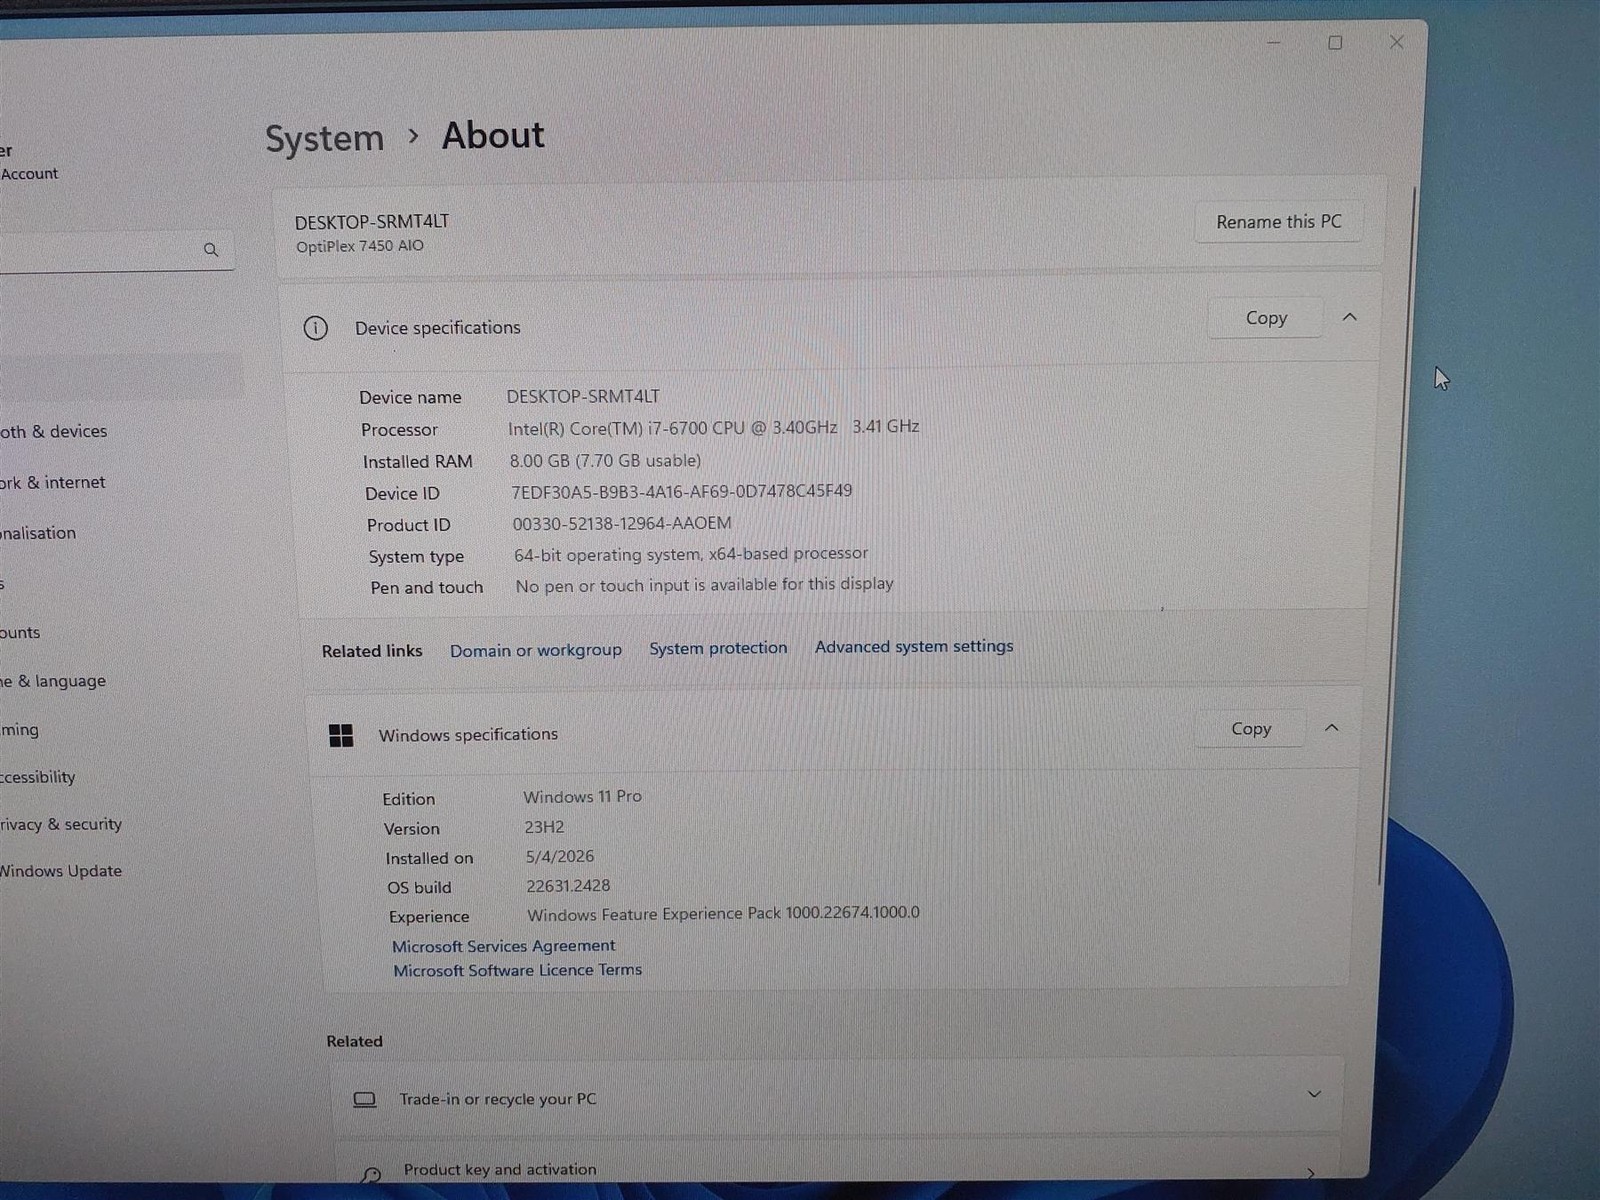Open System protection link
Screen dimensions: 1600x1200
[x=718, y=648]
